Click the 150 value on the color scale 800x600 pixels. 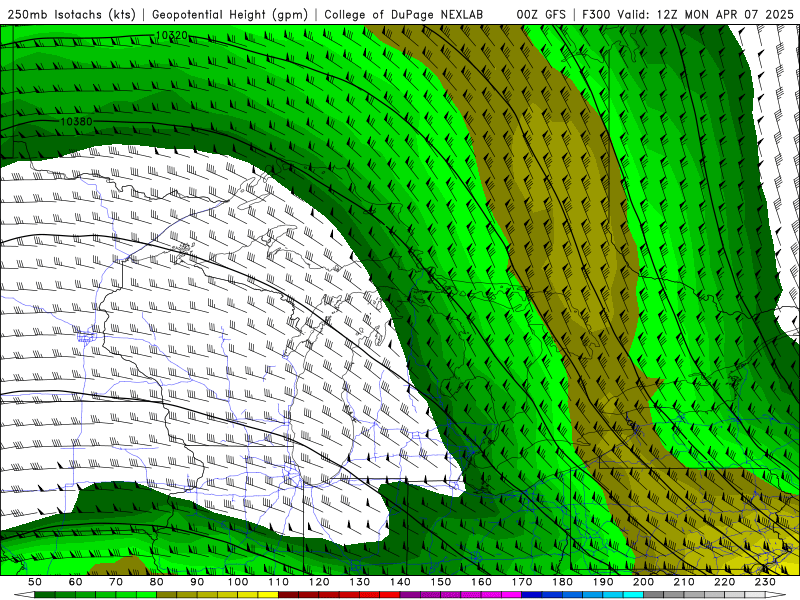coord(441,582)
